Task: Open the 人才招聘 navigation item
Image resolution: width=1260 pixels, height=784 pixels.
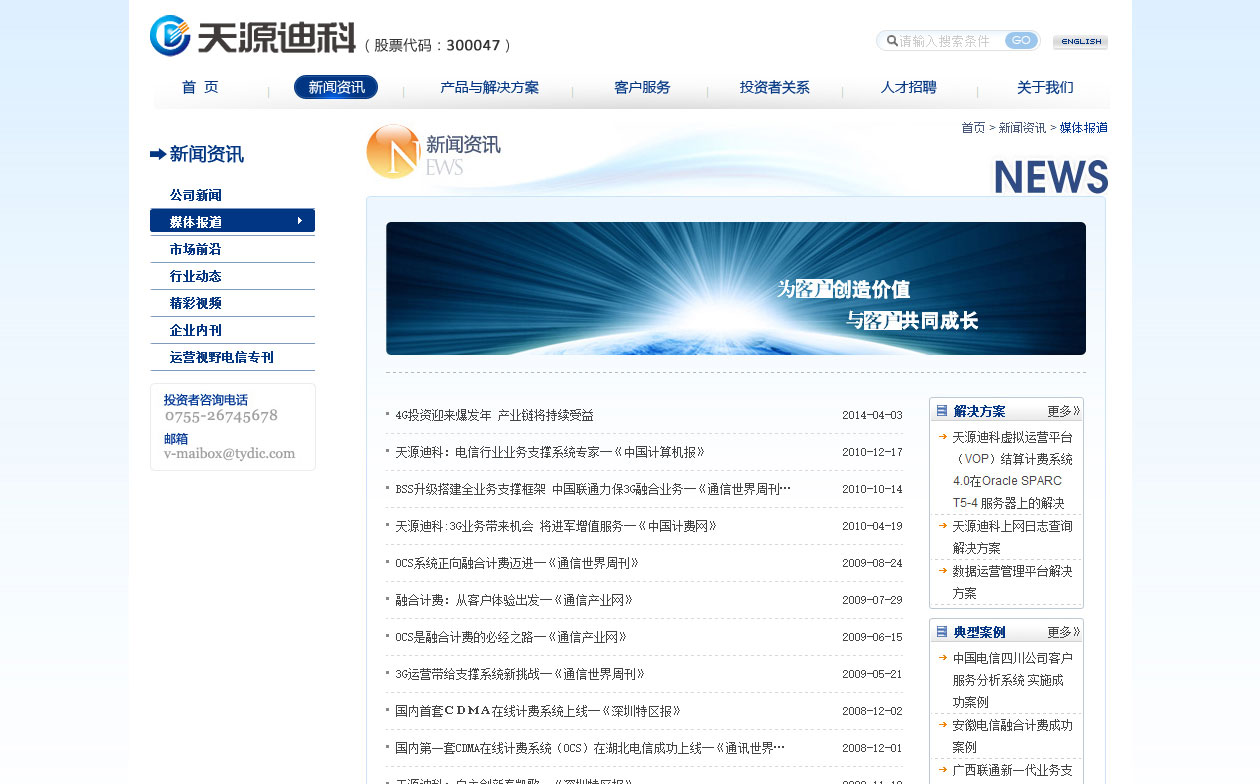Action: point(908,88)
